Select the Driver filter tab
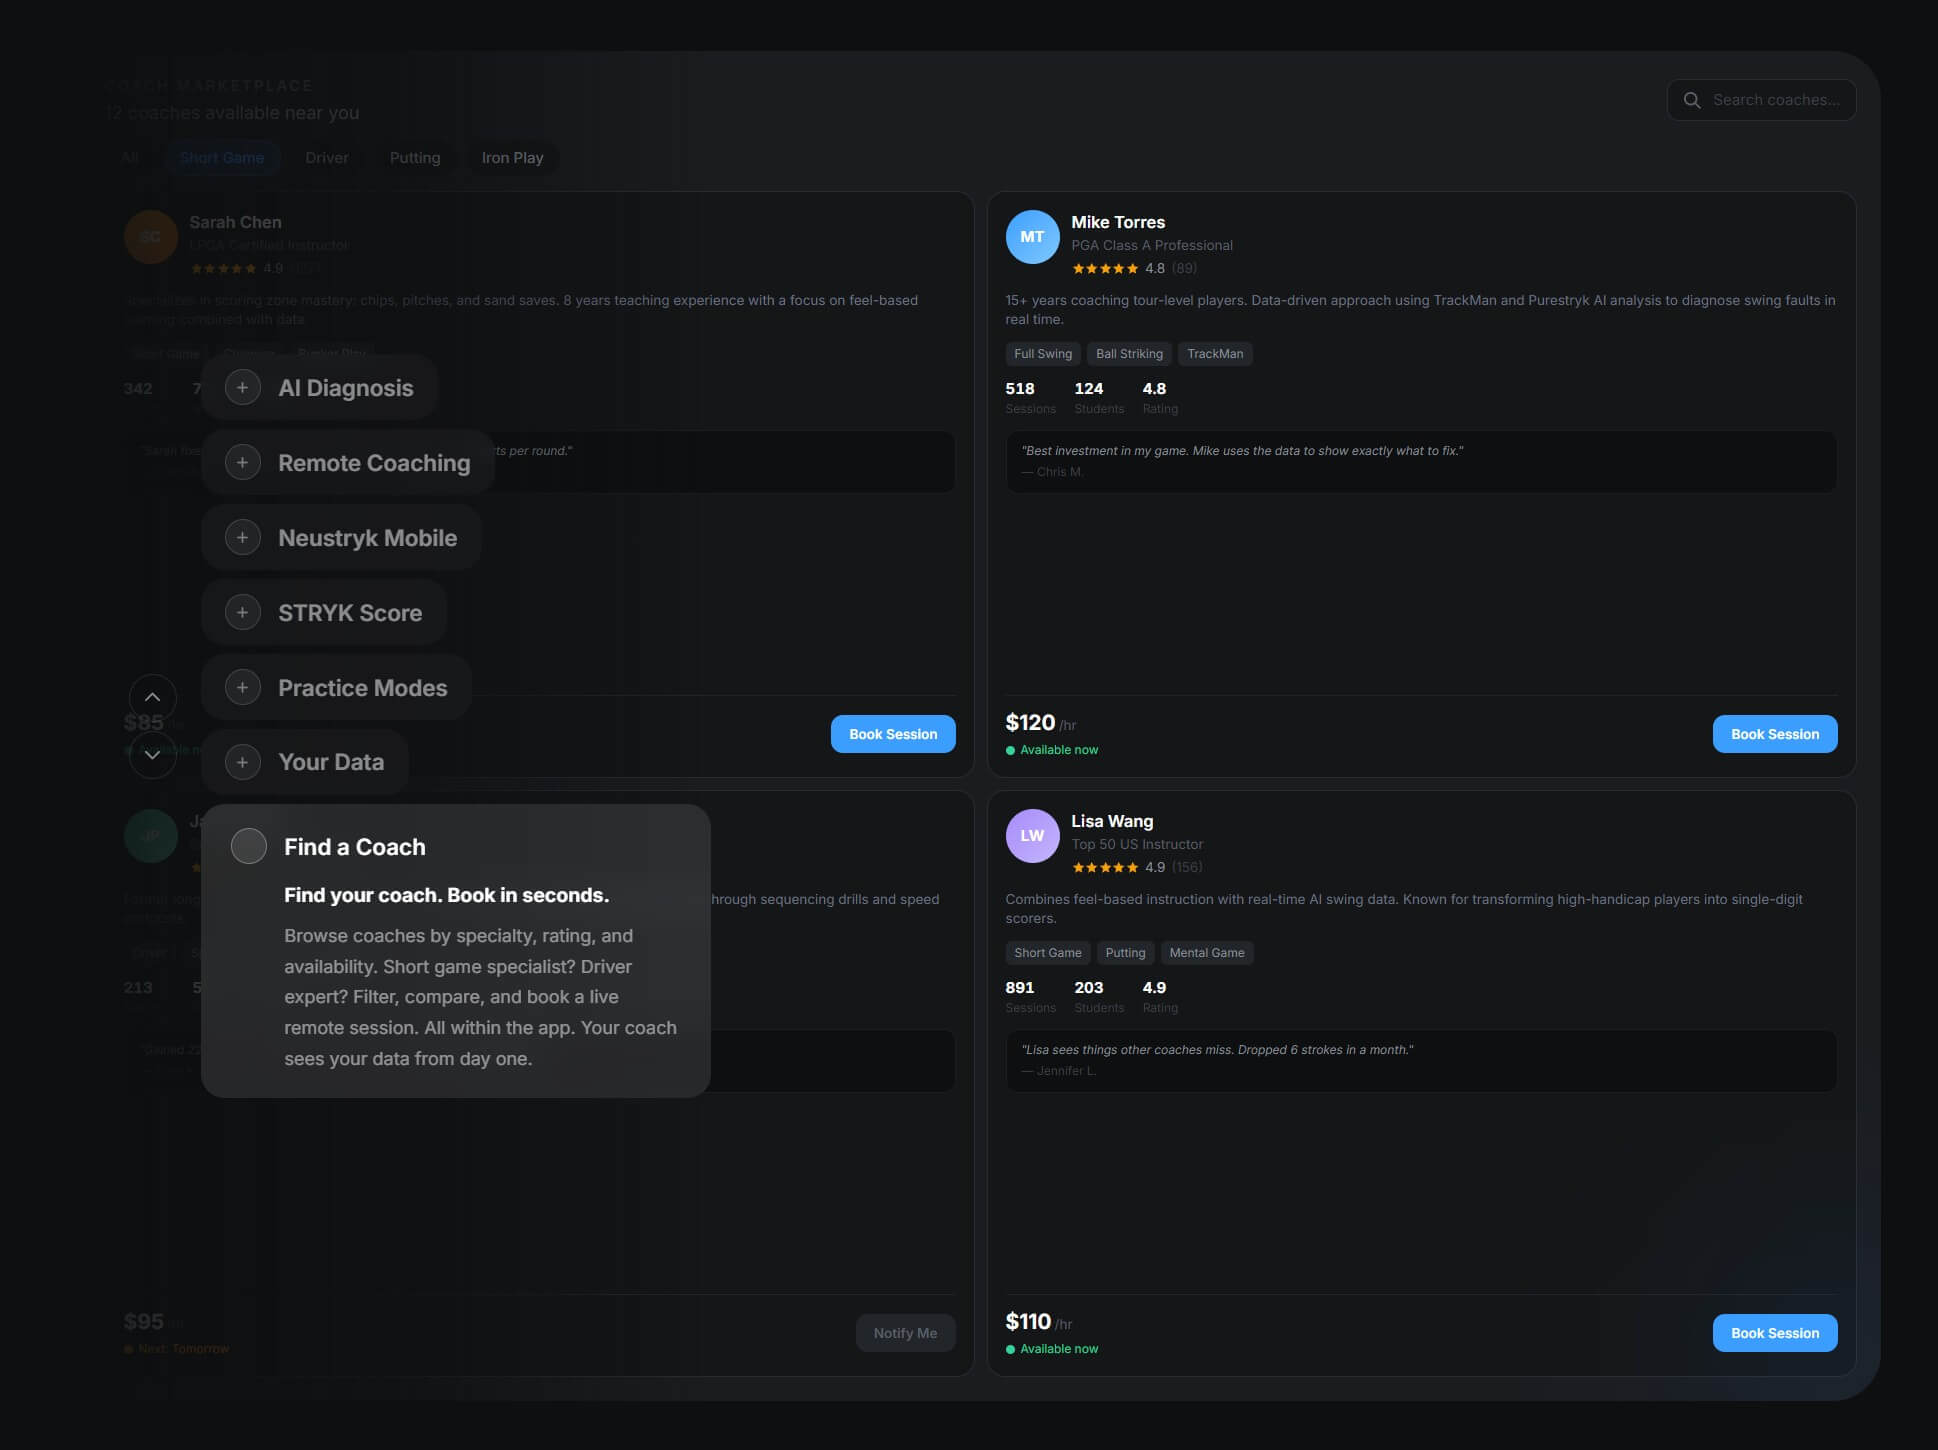 (327, 158)
